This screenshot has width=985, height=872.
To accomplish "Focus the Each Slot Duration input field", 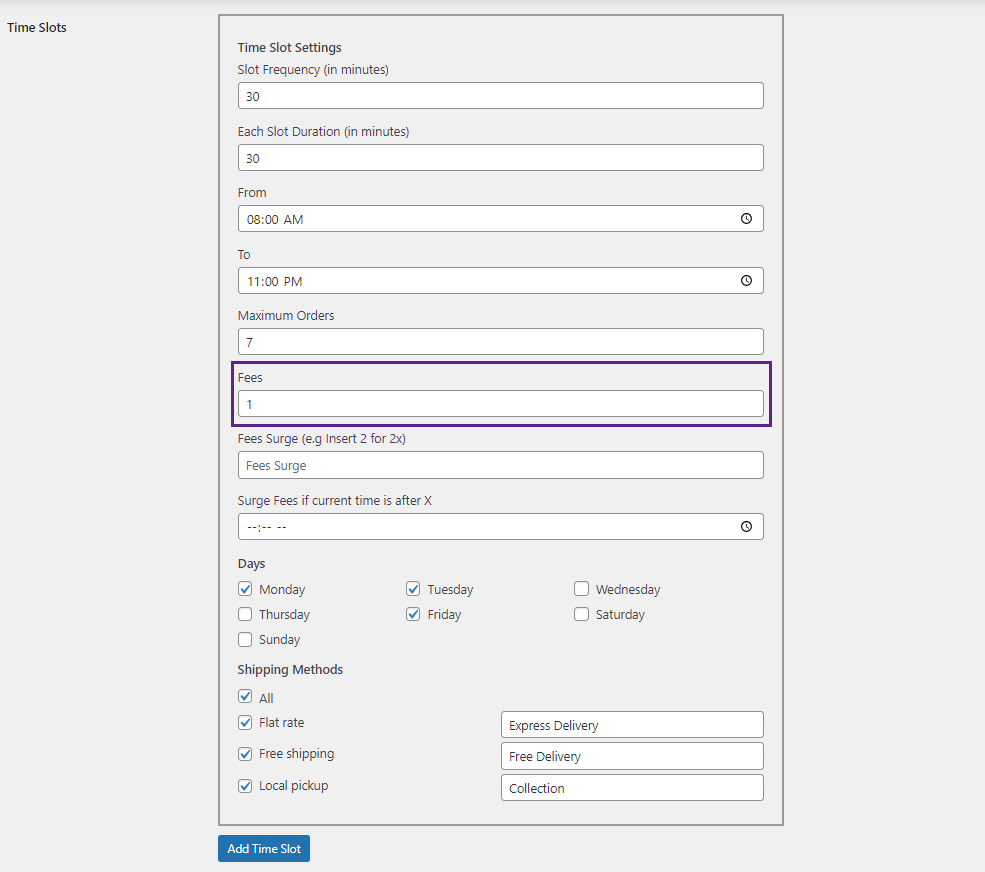I will [501, 158].
